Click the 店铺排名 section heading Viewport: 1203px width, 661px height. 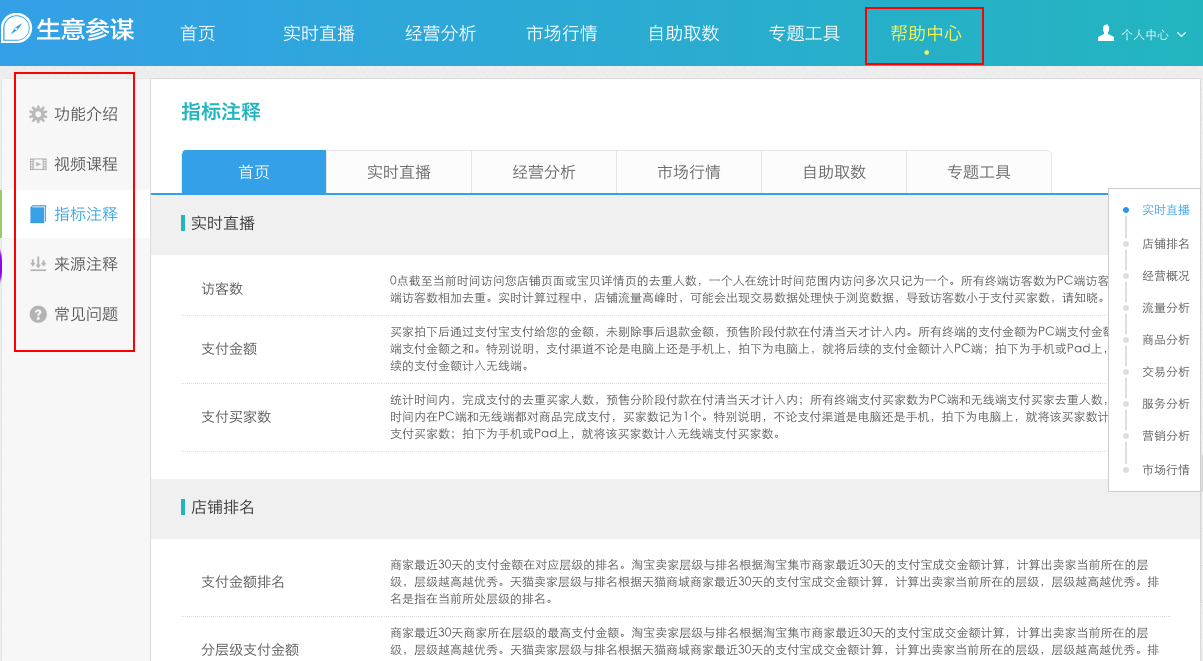tap(223, 507)
